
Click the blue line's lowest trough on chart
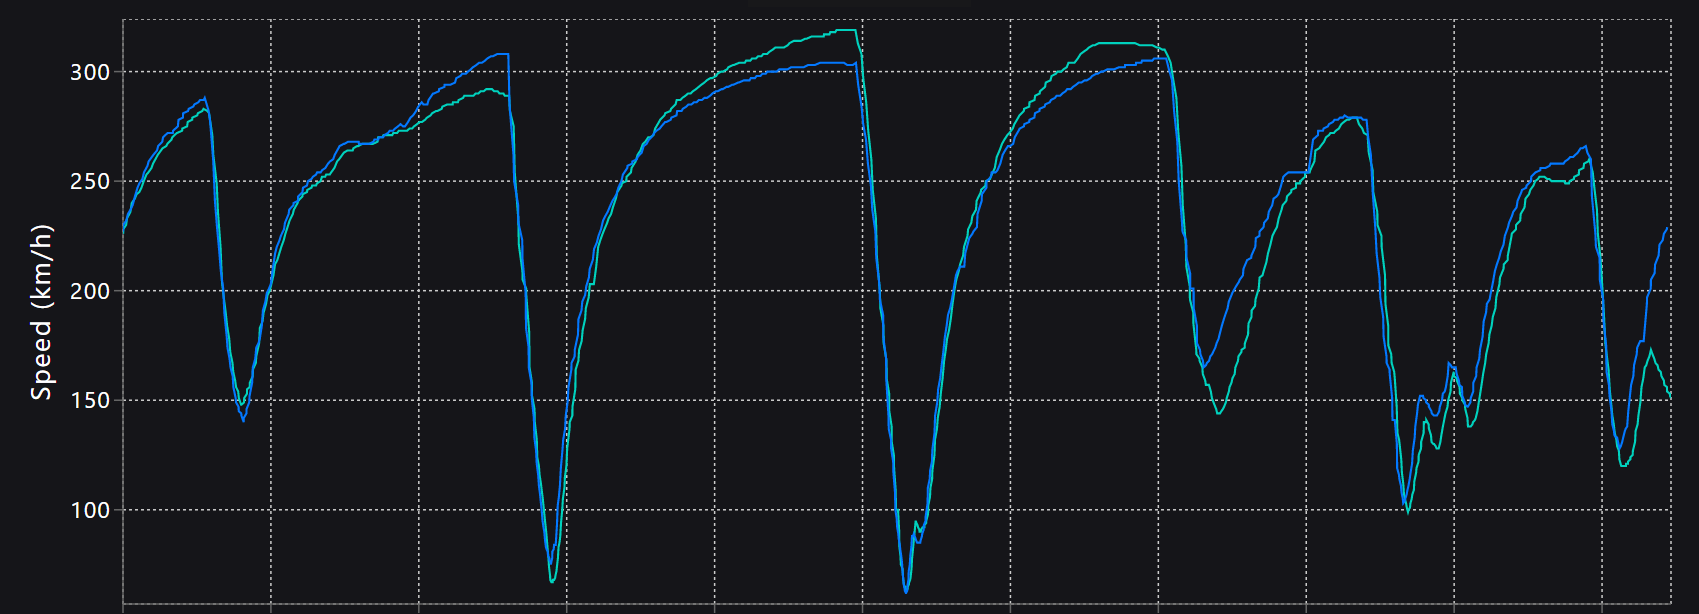pyautogui.click(x=906, y=592)
